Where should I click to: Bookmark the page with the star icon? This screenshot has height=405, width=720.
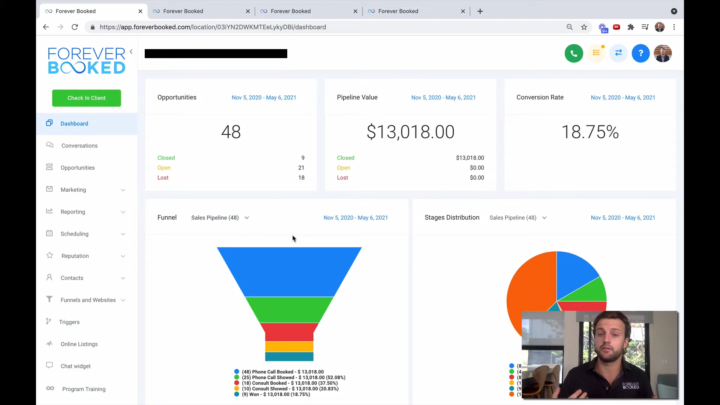[x=584, y=27]
